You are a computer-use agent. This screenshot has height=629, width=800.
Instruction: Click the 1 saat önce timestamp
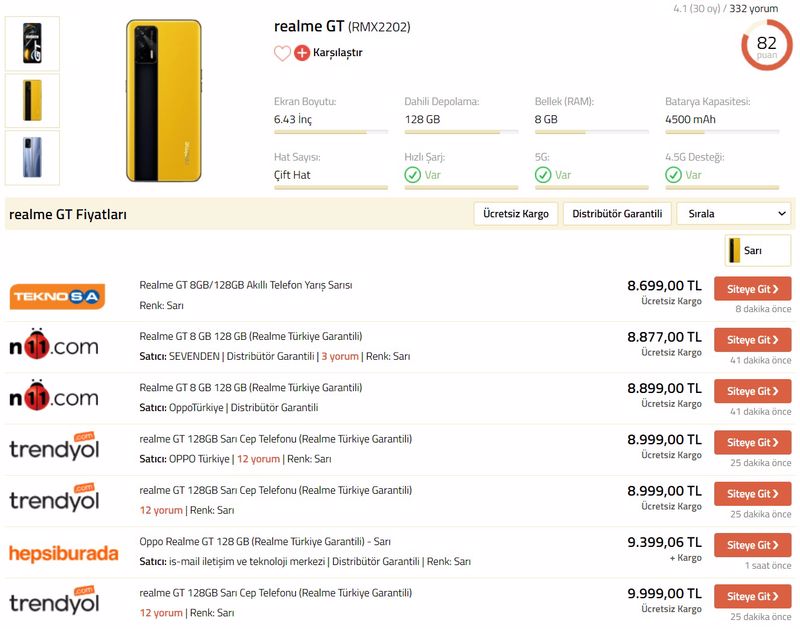click(x=768, y=565)
